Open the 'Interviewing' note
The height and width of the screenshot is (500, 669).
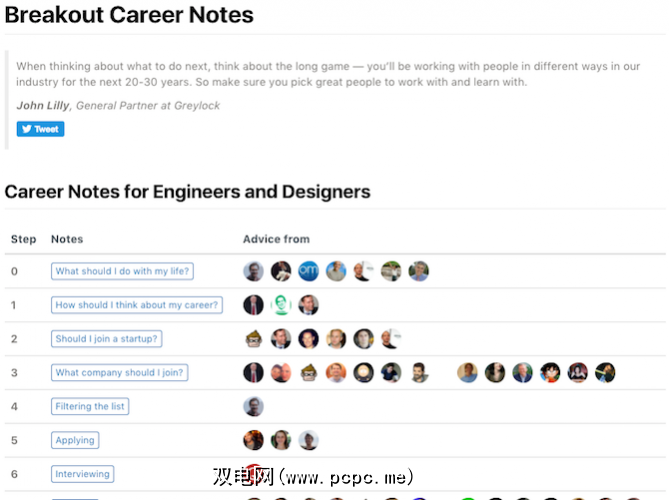coord(82,474)
